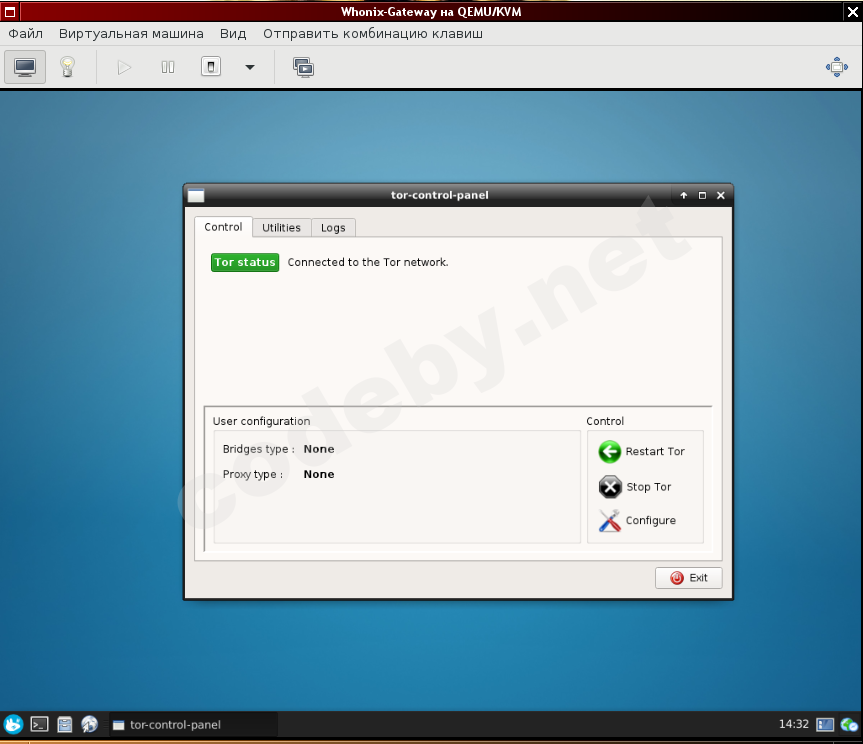Click the 14:32 clock
The width and height of the screenshot is (863, 744).
coord(794,724)
